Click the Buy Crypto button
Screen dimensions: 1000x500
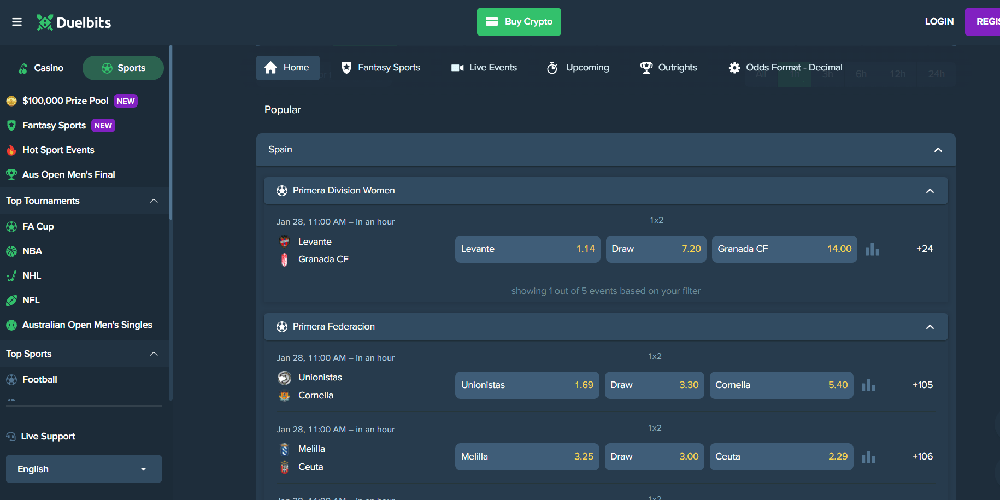pyautogui.click(x=519, y=22)
